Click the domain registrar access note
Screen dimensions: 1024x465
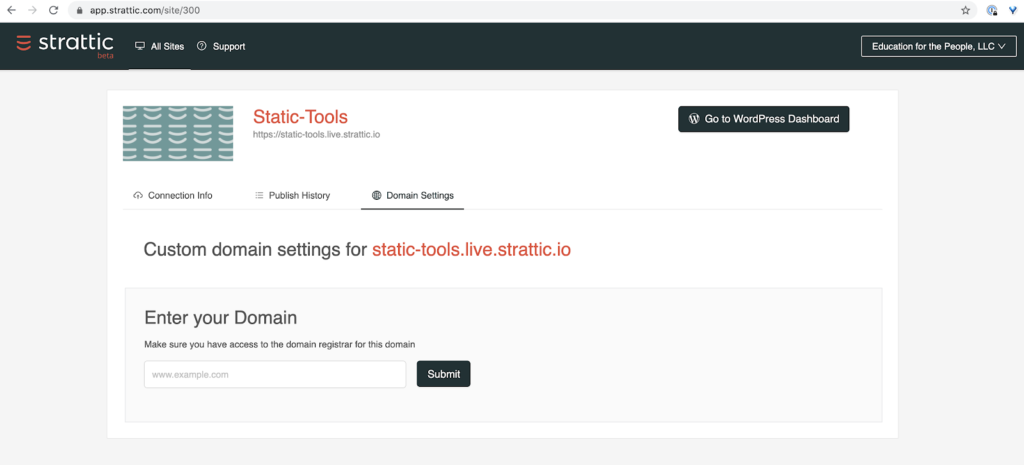[280, 344]
